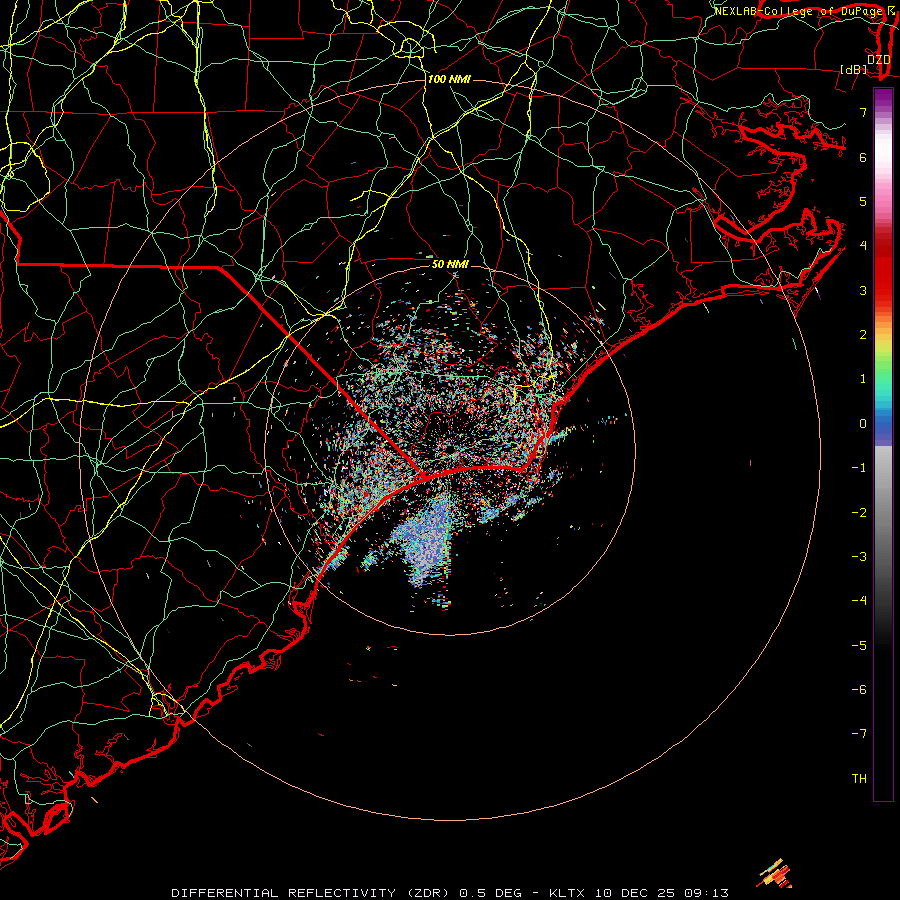Click the "-5" value on the scale
900x900 pixels.
coord(859,646)
